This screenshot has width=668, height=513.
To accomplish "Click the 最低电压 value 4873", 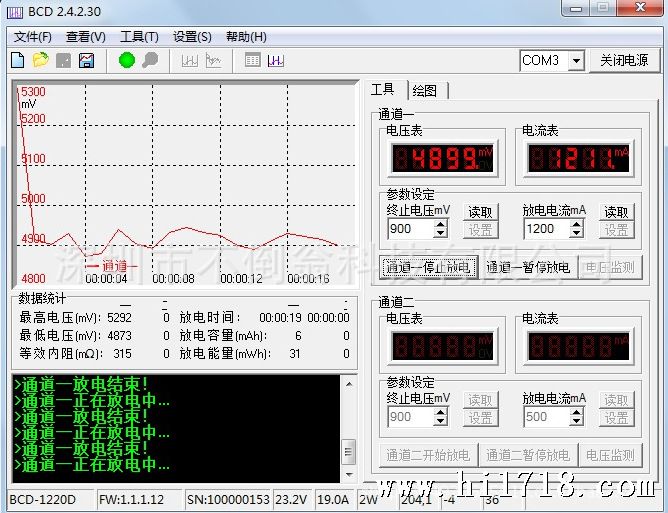I will tap(119, 336).
